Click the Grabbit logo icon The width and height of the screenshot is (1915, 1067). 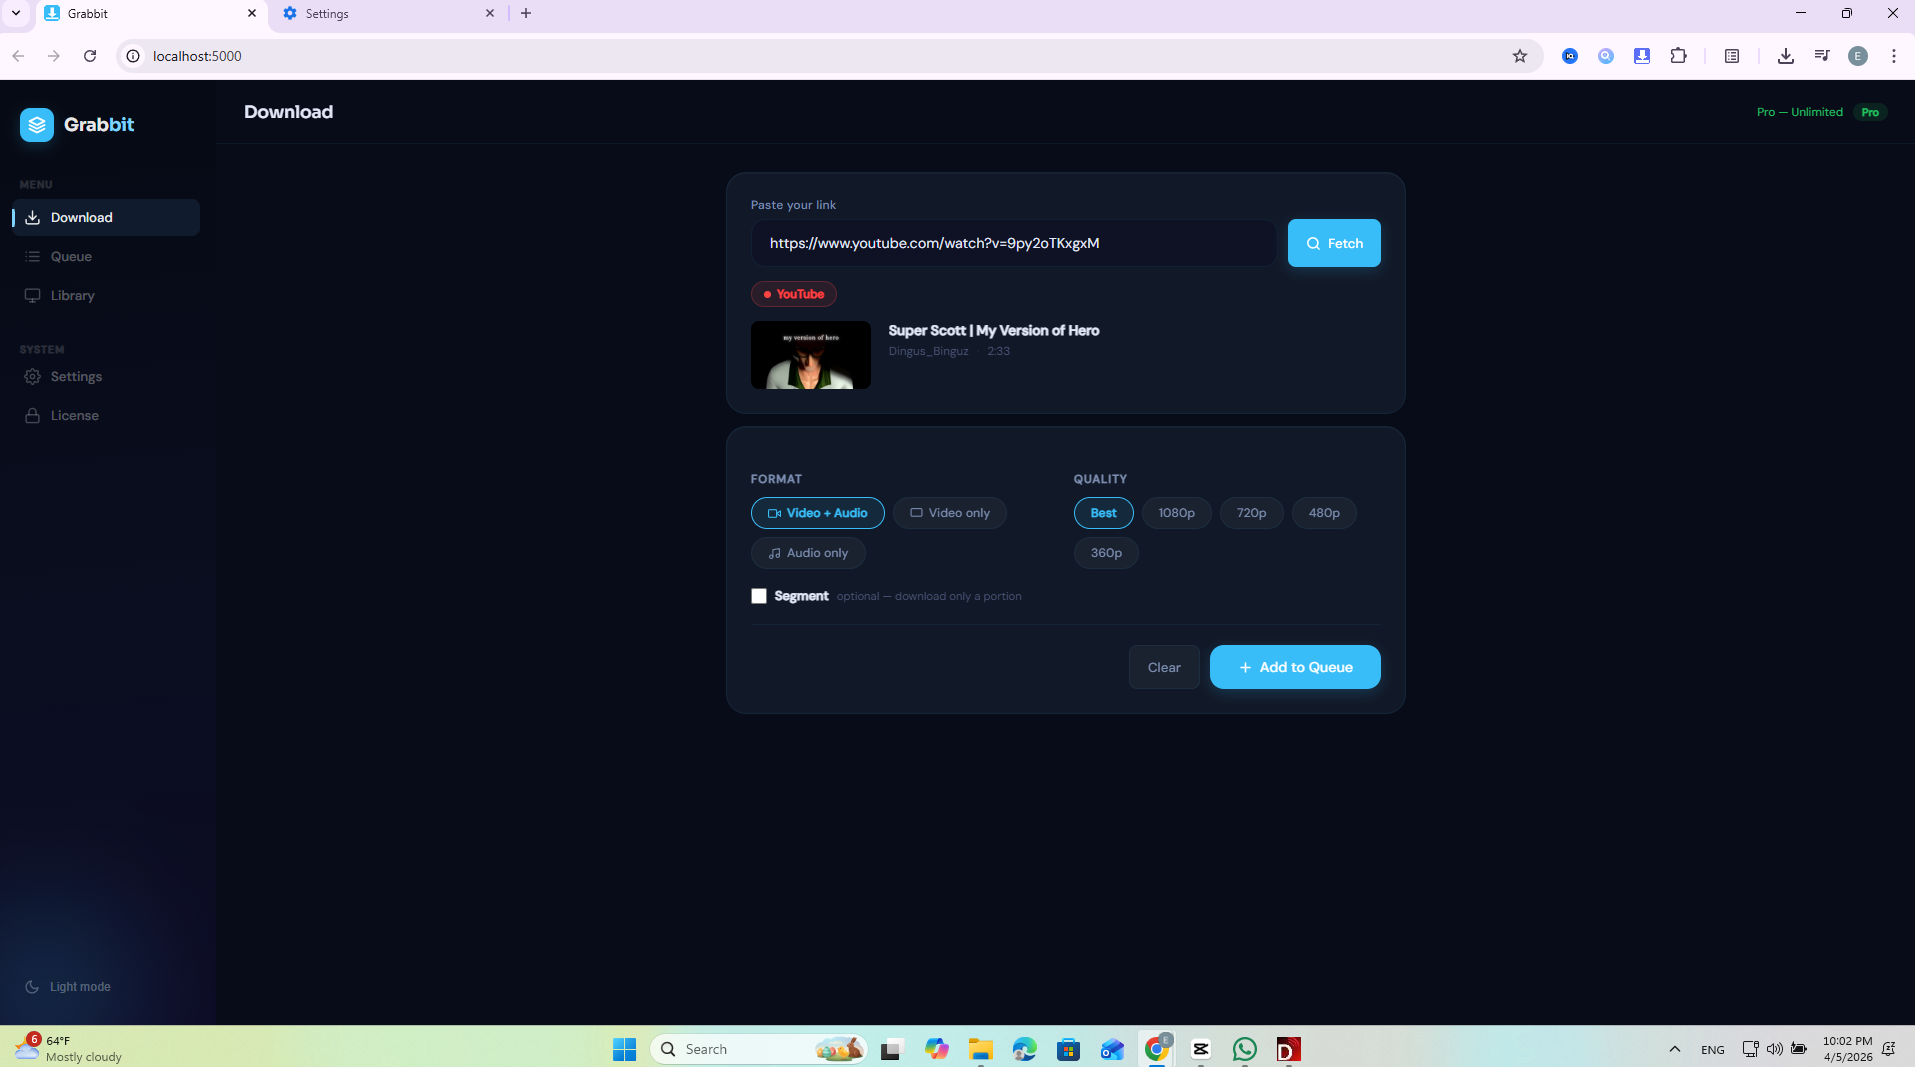point(37,125)
